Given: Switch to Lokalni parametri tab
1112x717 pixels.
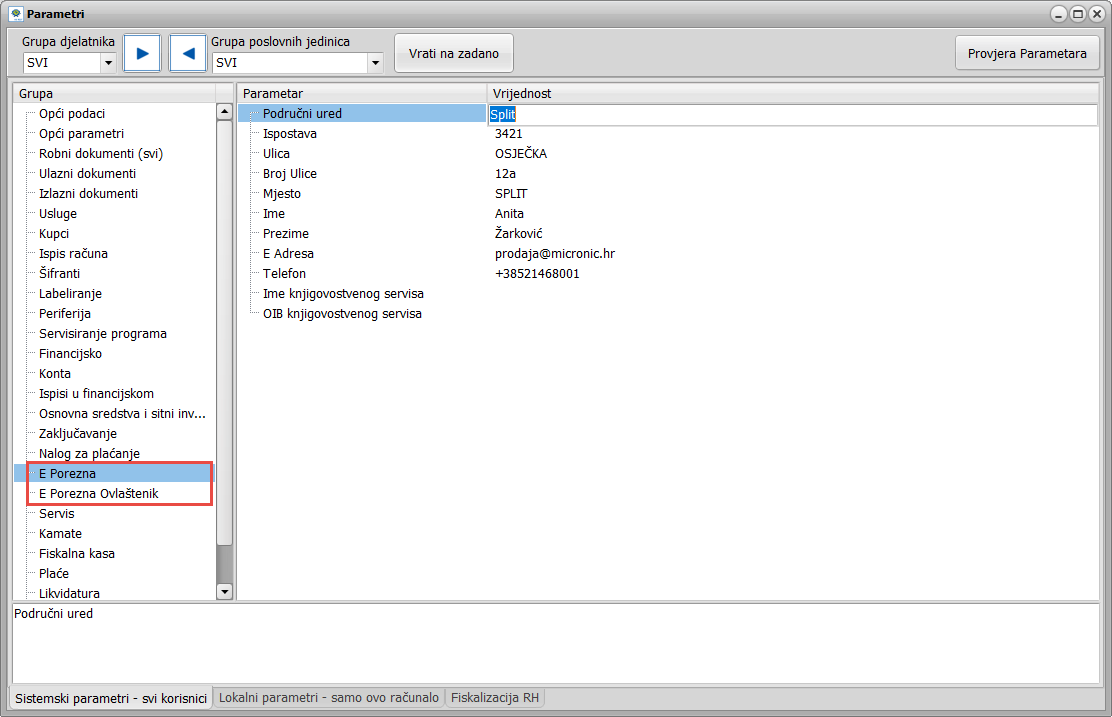Looking at the screenshot, I should [329, 698].
